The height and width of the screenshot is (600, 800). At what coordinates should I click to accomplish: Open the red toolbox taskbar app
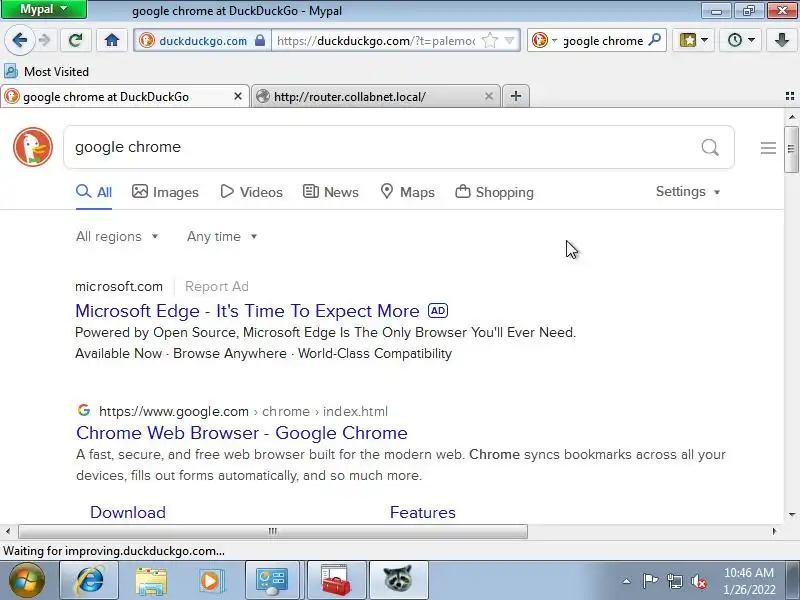[x=336, y=581]
